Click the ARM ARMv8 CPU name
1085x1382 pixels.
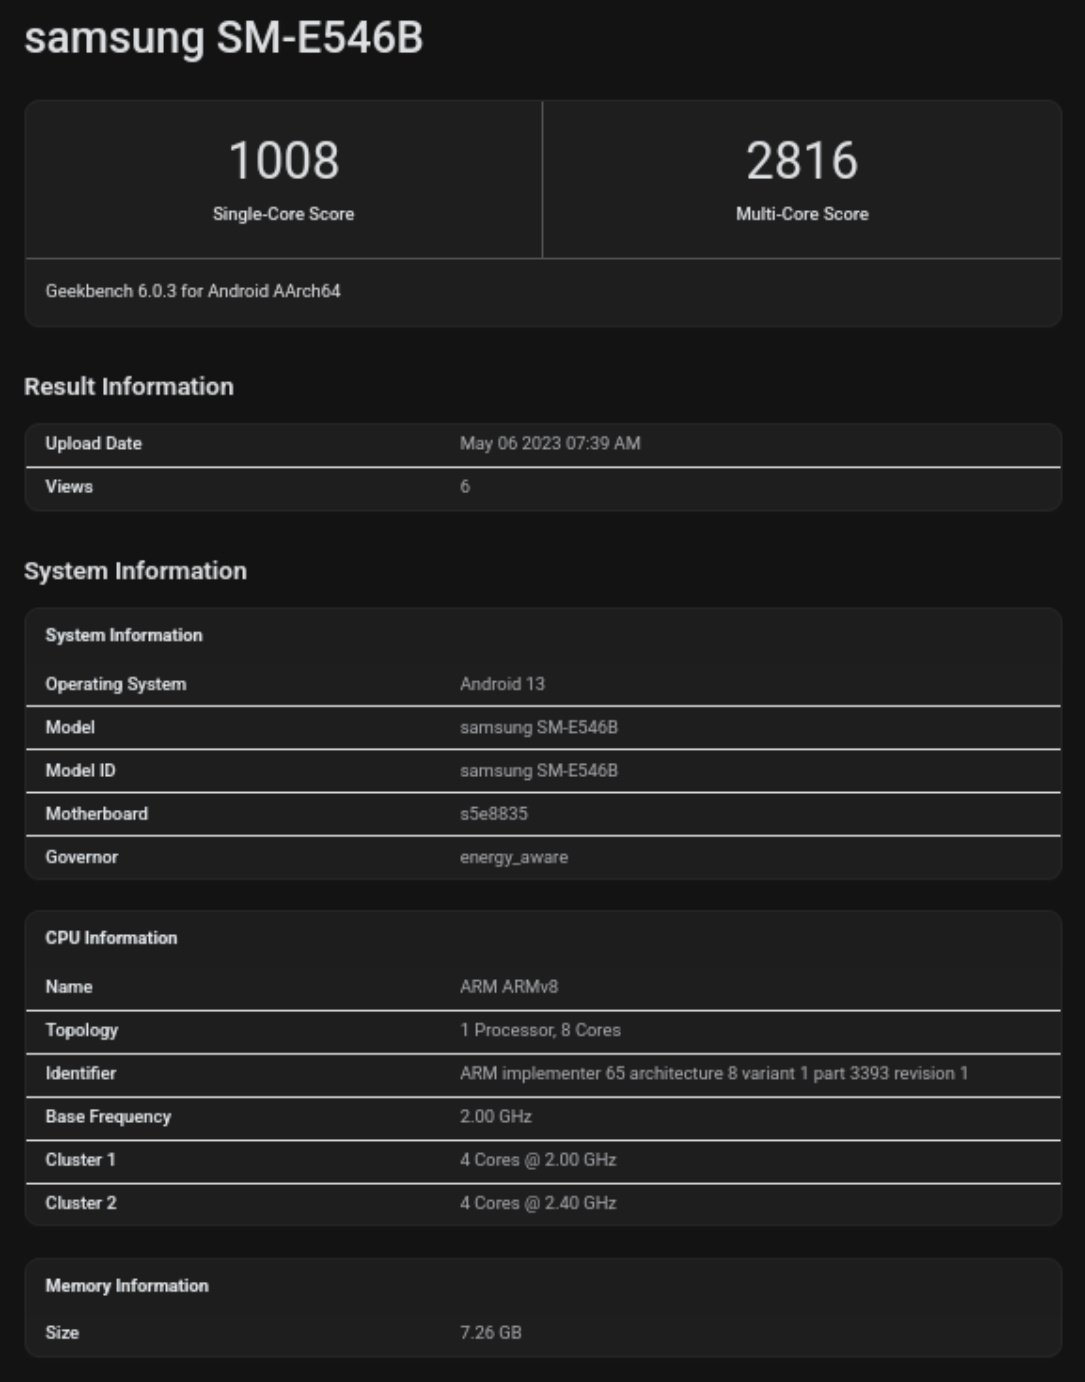pos(508,987)
